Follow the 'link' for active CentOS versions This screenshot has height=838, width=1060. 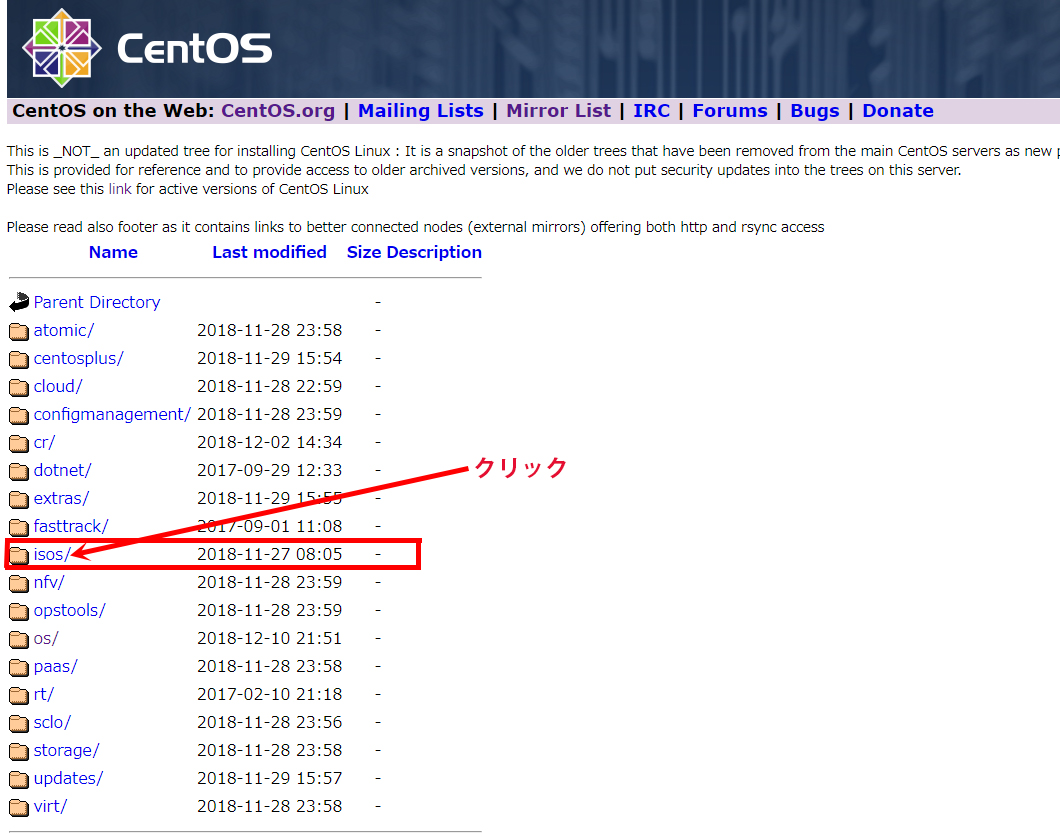[x=120, y=189]
